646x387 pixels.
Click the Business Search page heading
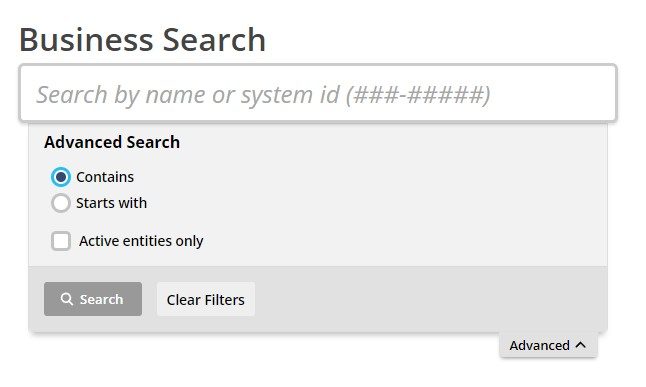tap(143, 40)
